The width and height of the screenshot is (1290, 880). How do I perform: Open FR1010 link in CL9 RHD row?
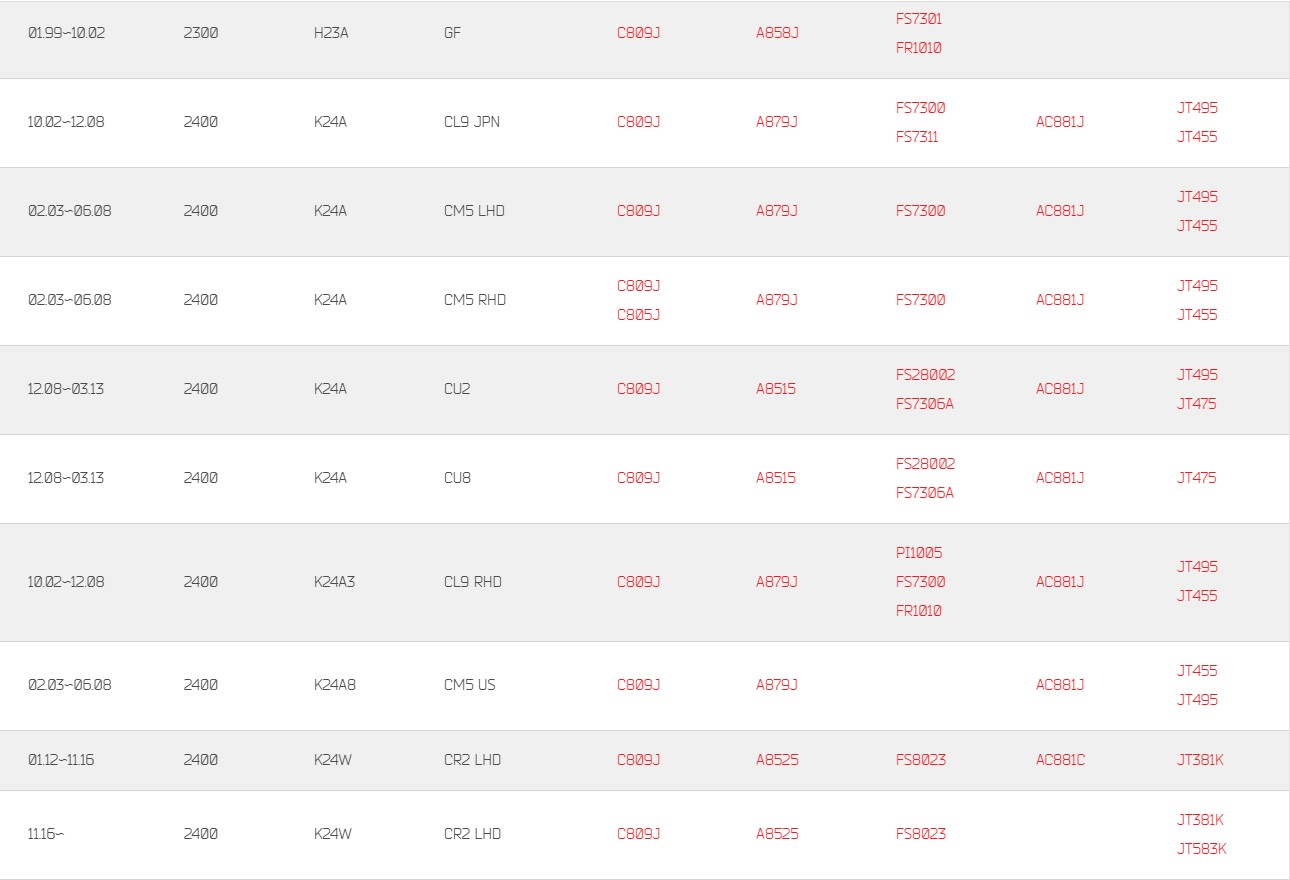pyautogui.click(x=919, y=611)
